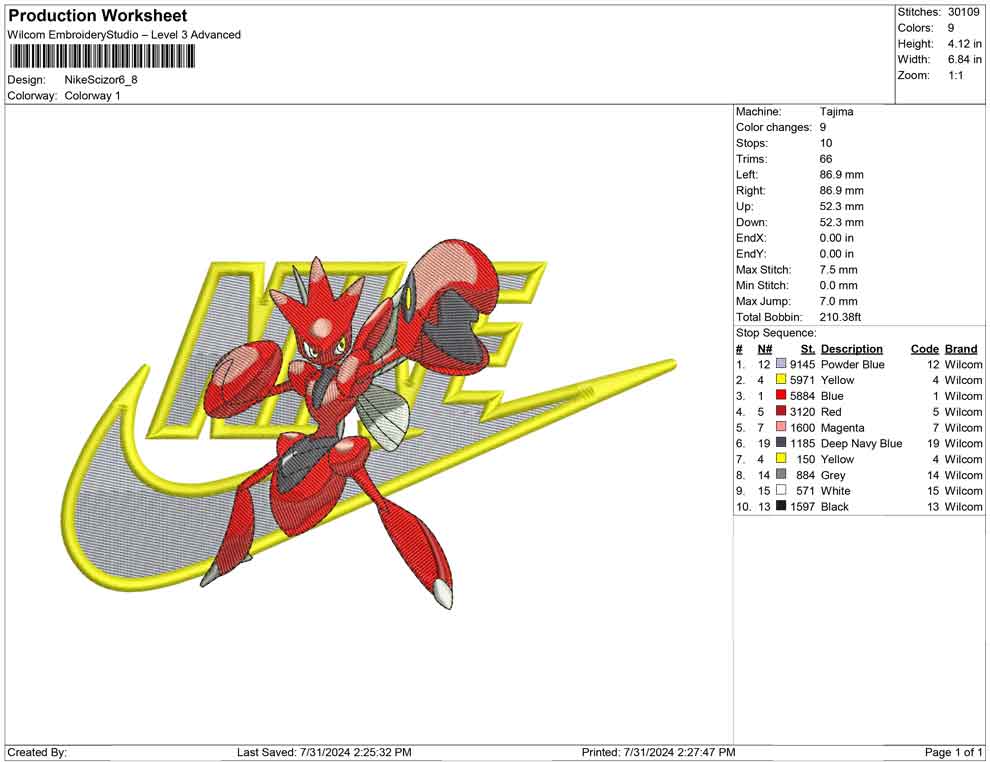This screenshot has height=762, width=990.
Task: Click the Stop Sequence heading
Action: 776,333
